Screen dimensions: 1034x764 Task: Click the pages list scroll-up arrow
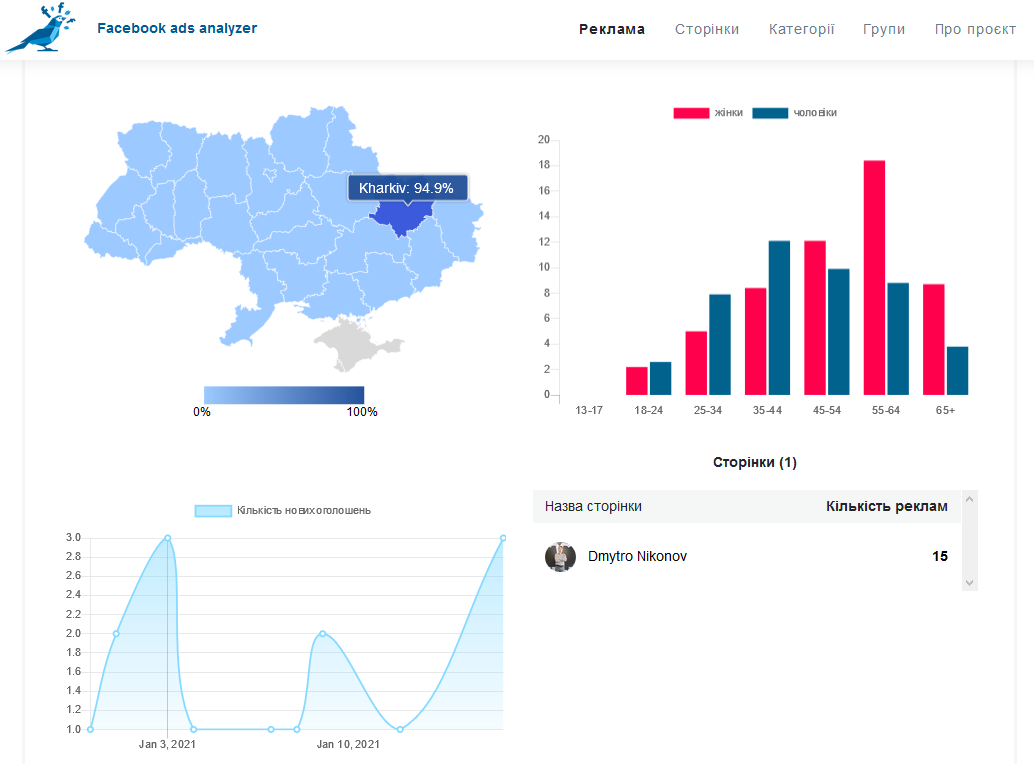coord(969,499)
